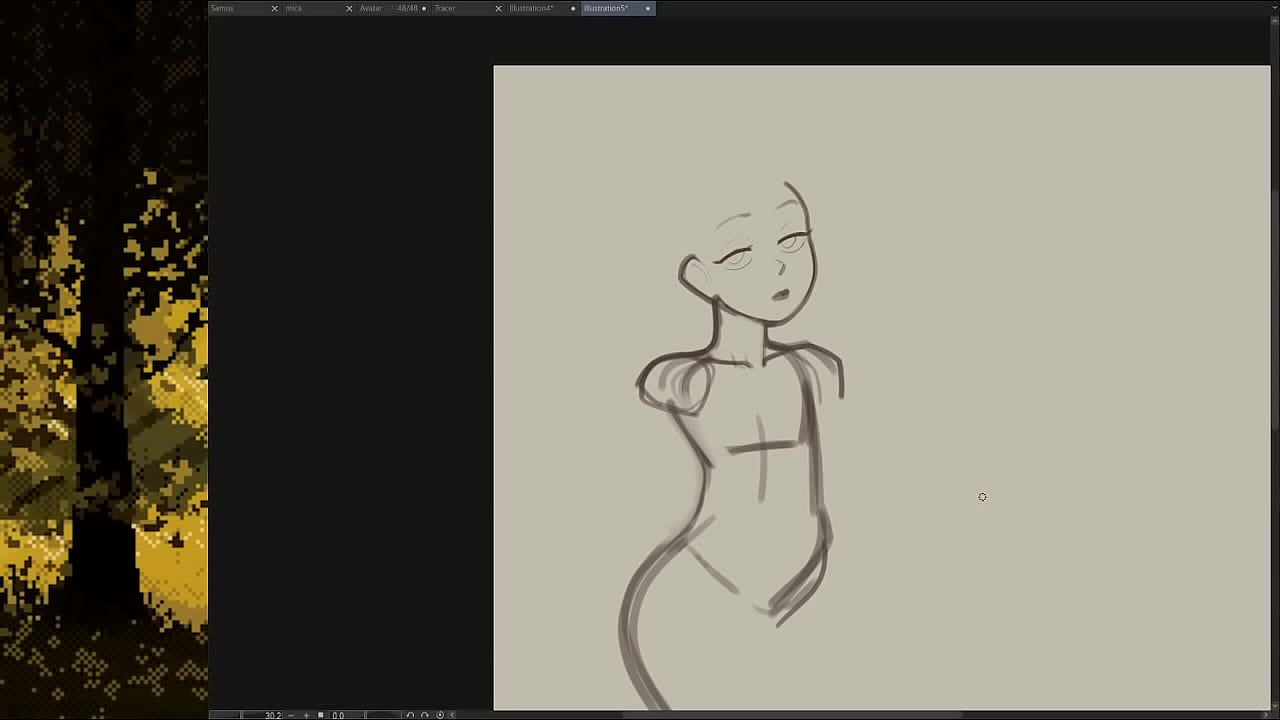Image resolution: width=1280 pixels, height=720 pixels.
Task: Open the mica document tab
Action: tap(294, 8)
